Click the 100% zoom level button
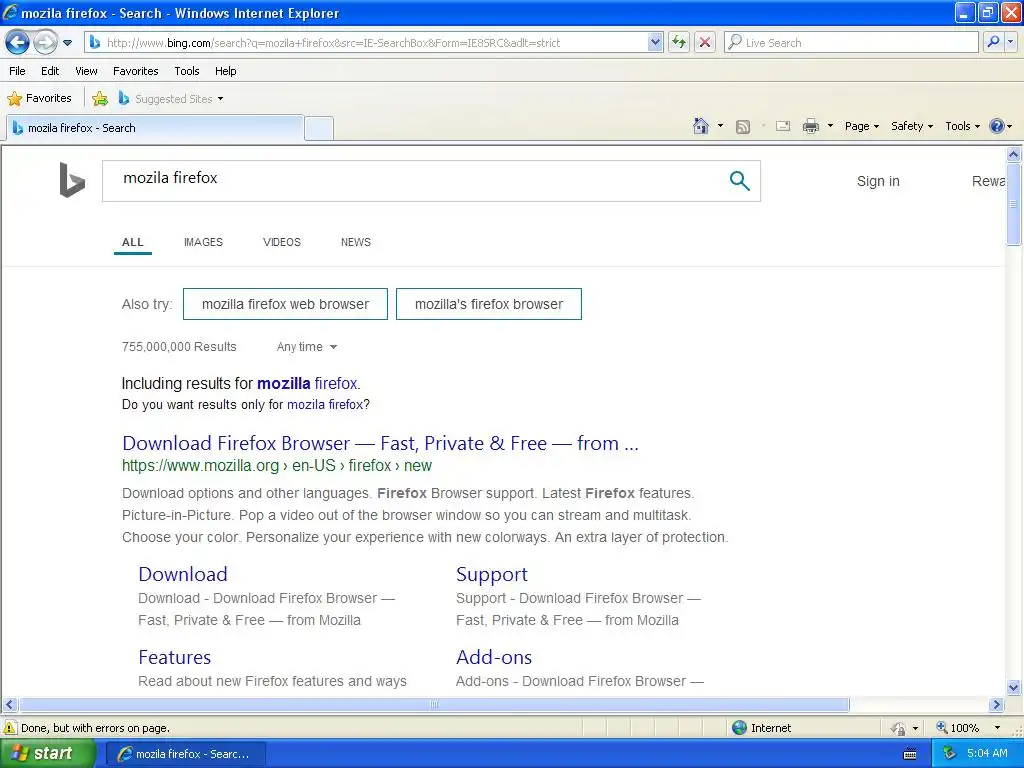Image resolution: width=1024 pixels, height=768 pixels. point(959,728)
